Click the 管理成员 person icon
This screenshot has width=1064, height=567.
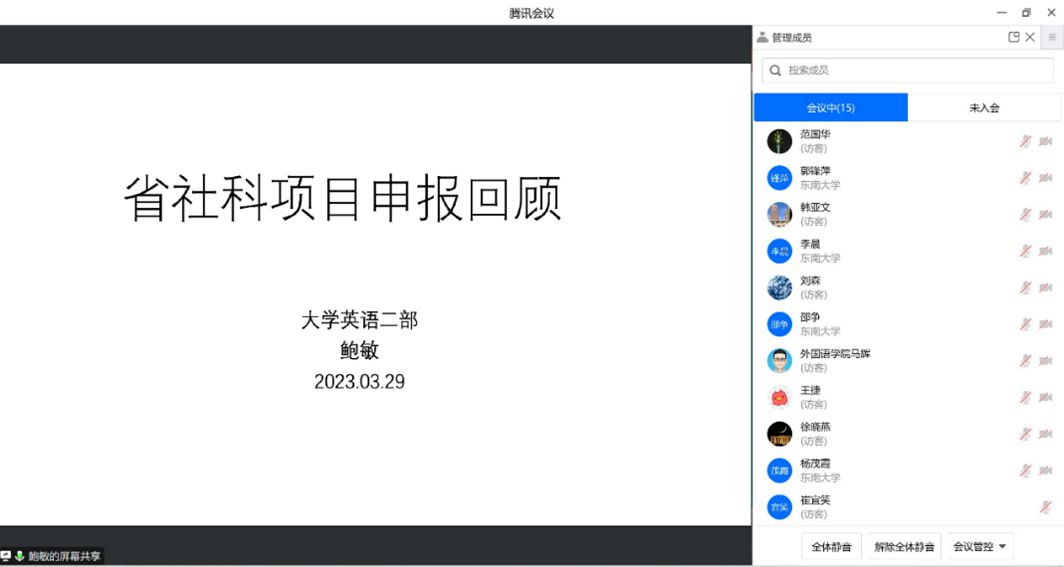pos(763,37)
